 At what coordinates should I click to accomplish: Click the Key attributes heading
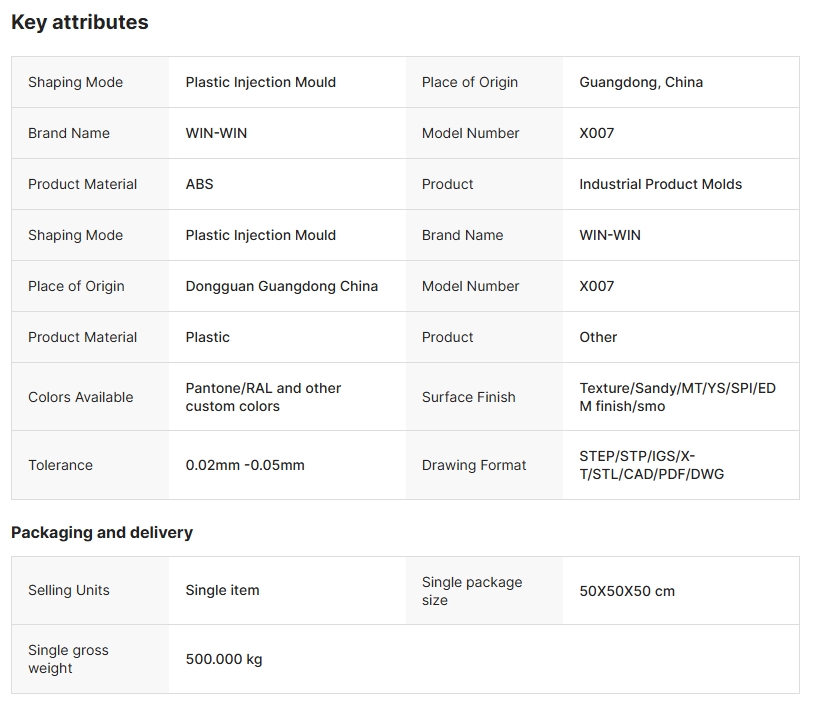pyautogui.click(x=80, y=22)
